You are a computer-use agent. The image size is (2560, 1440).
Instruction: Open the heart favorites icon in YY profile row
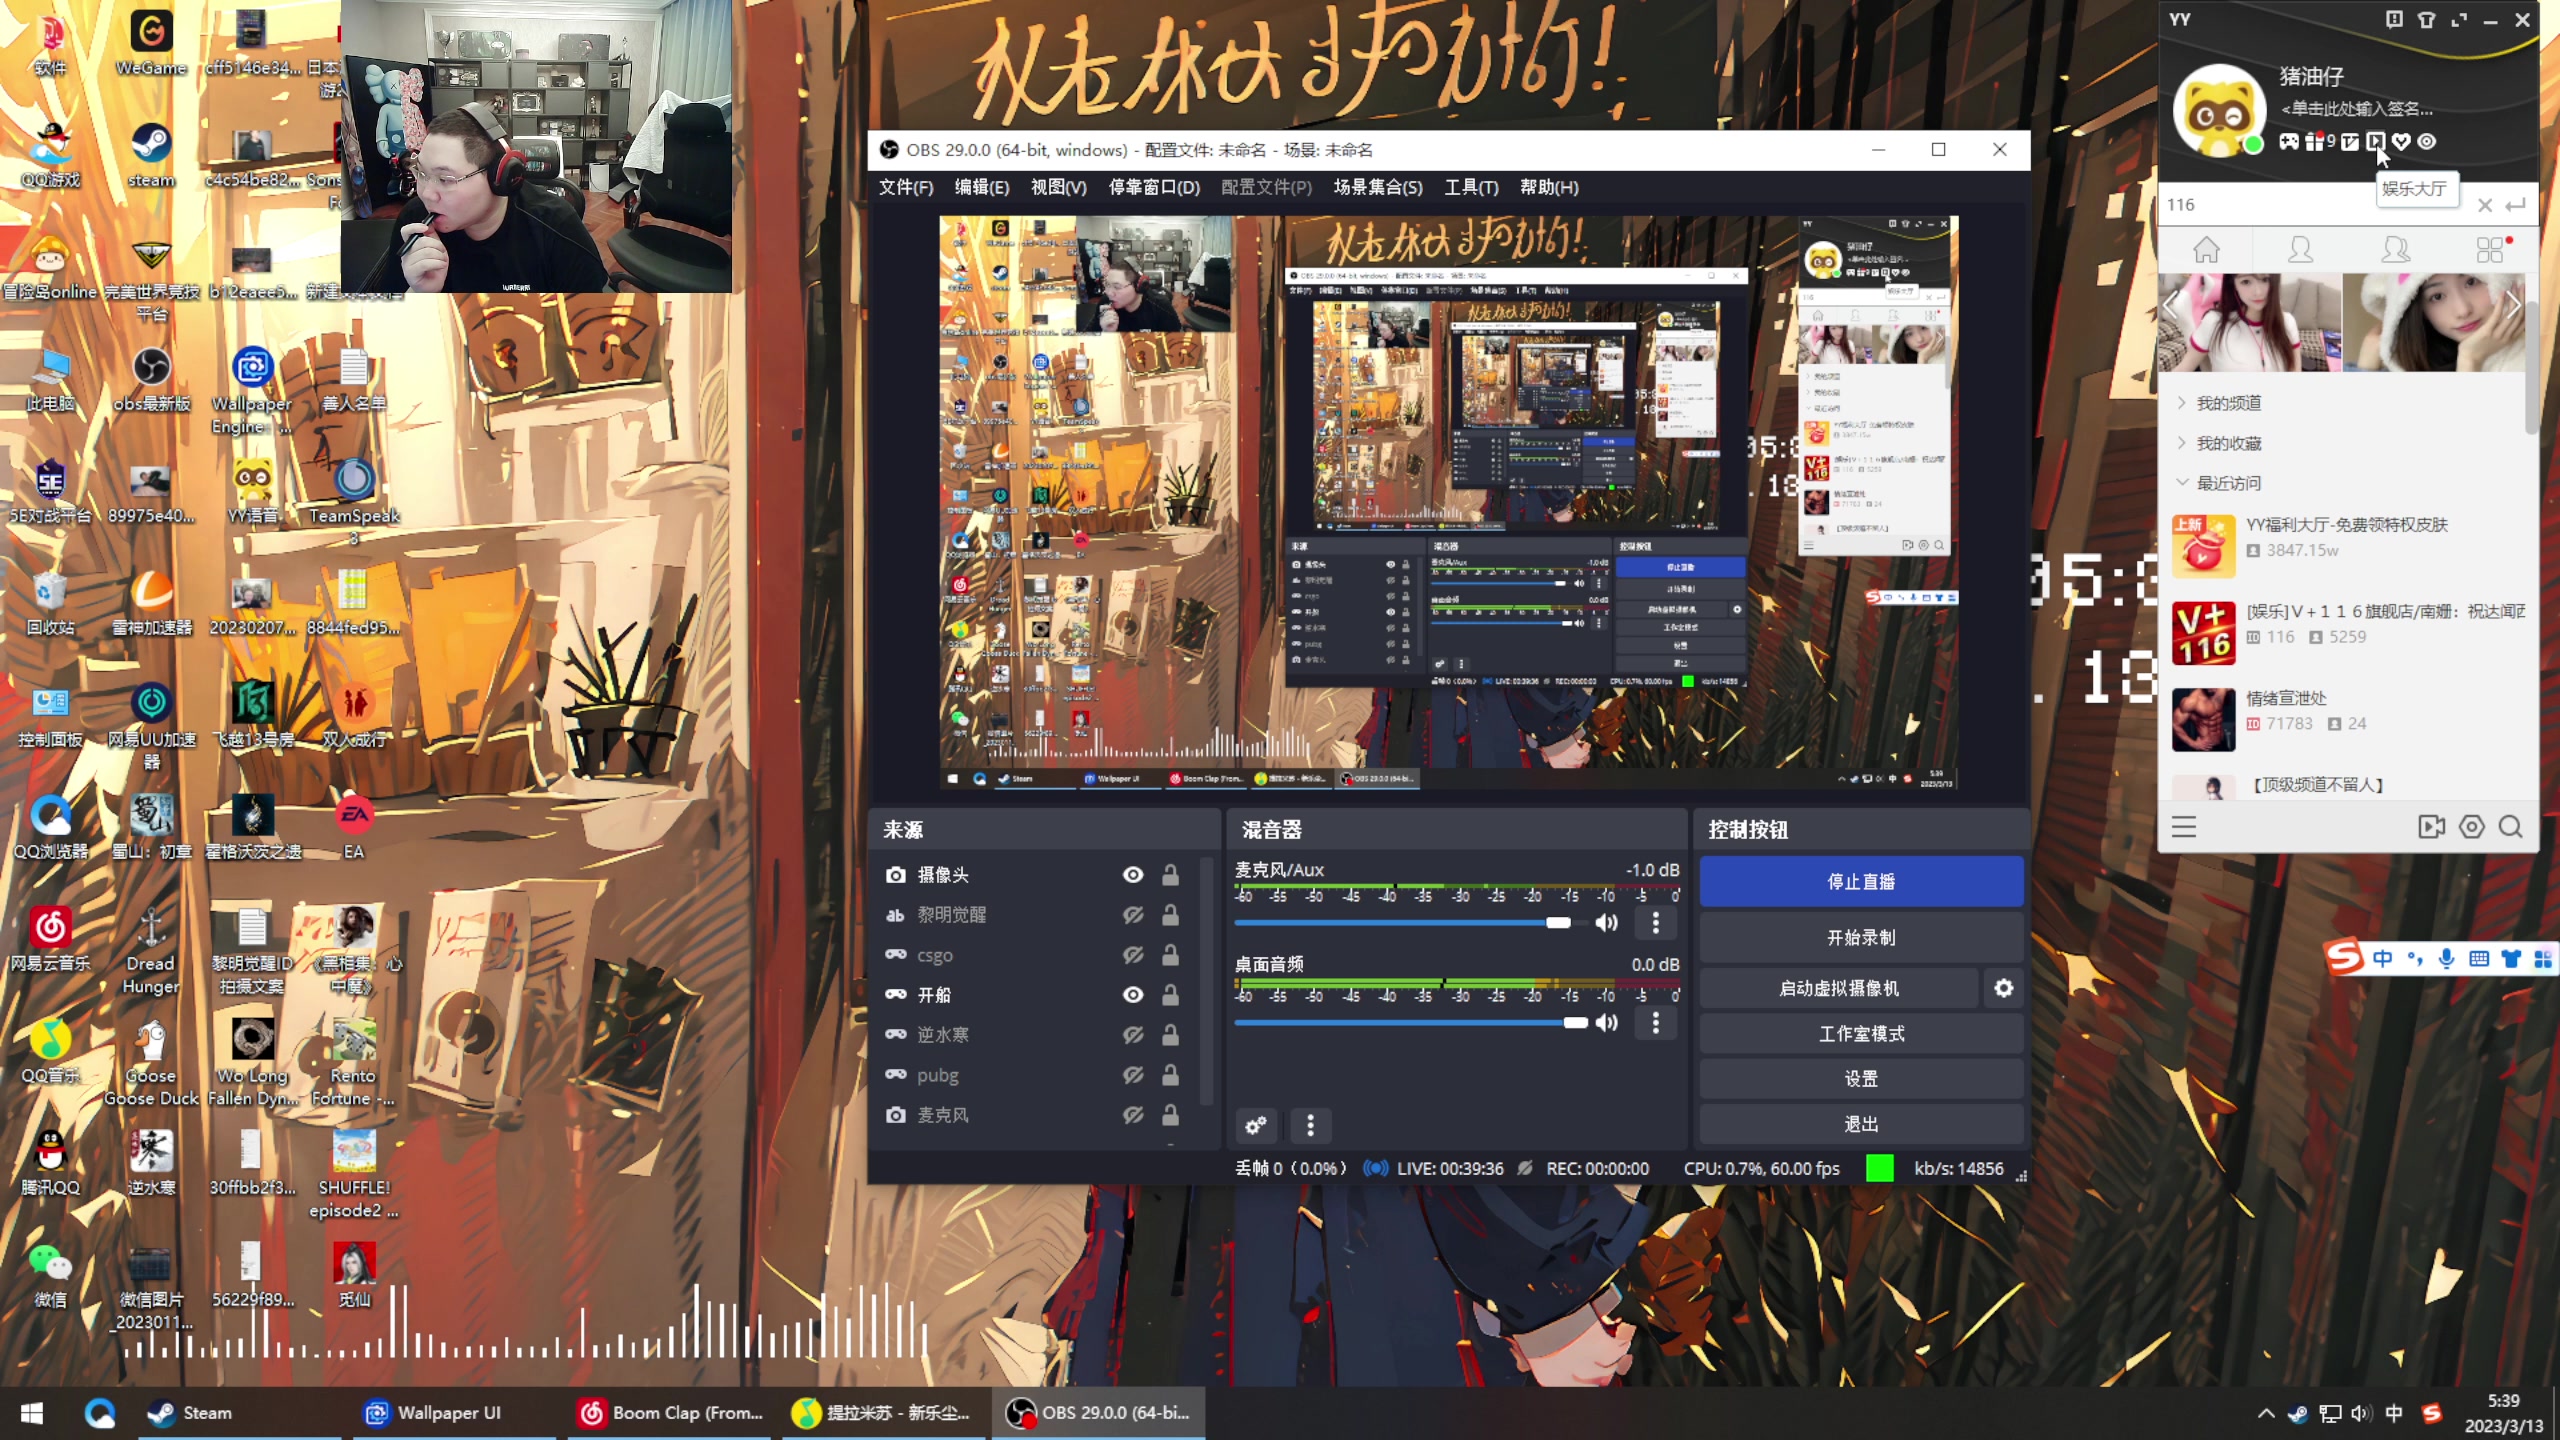[2403, 143]
